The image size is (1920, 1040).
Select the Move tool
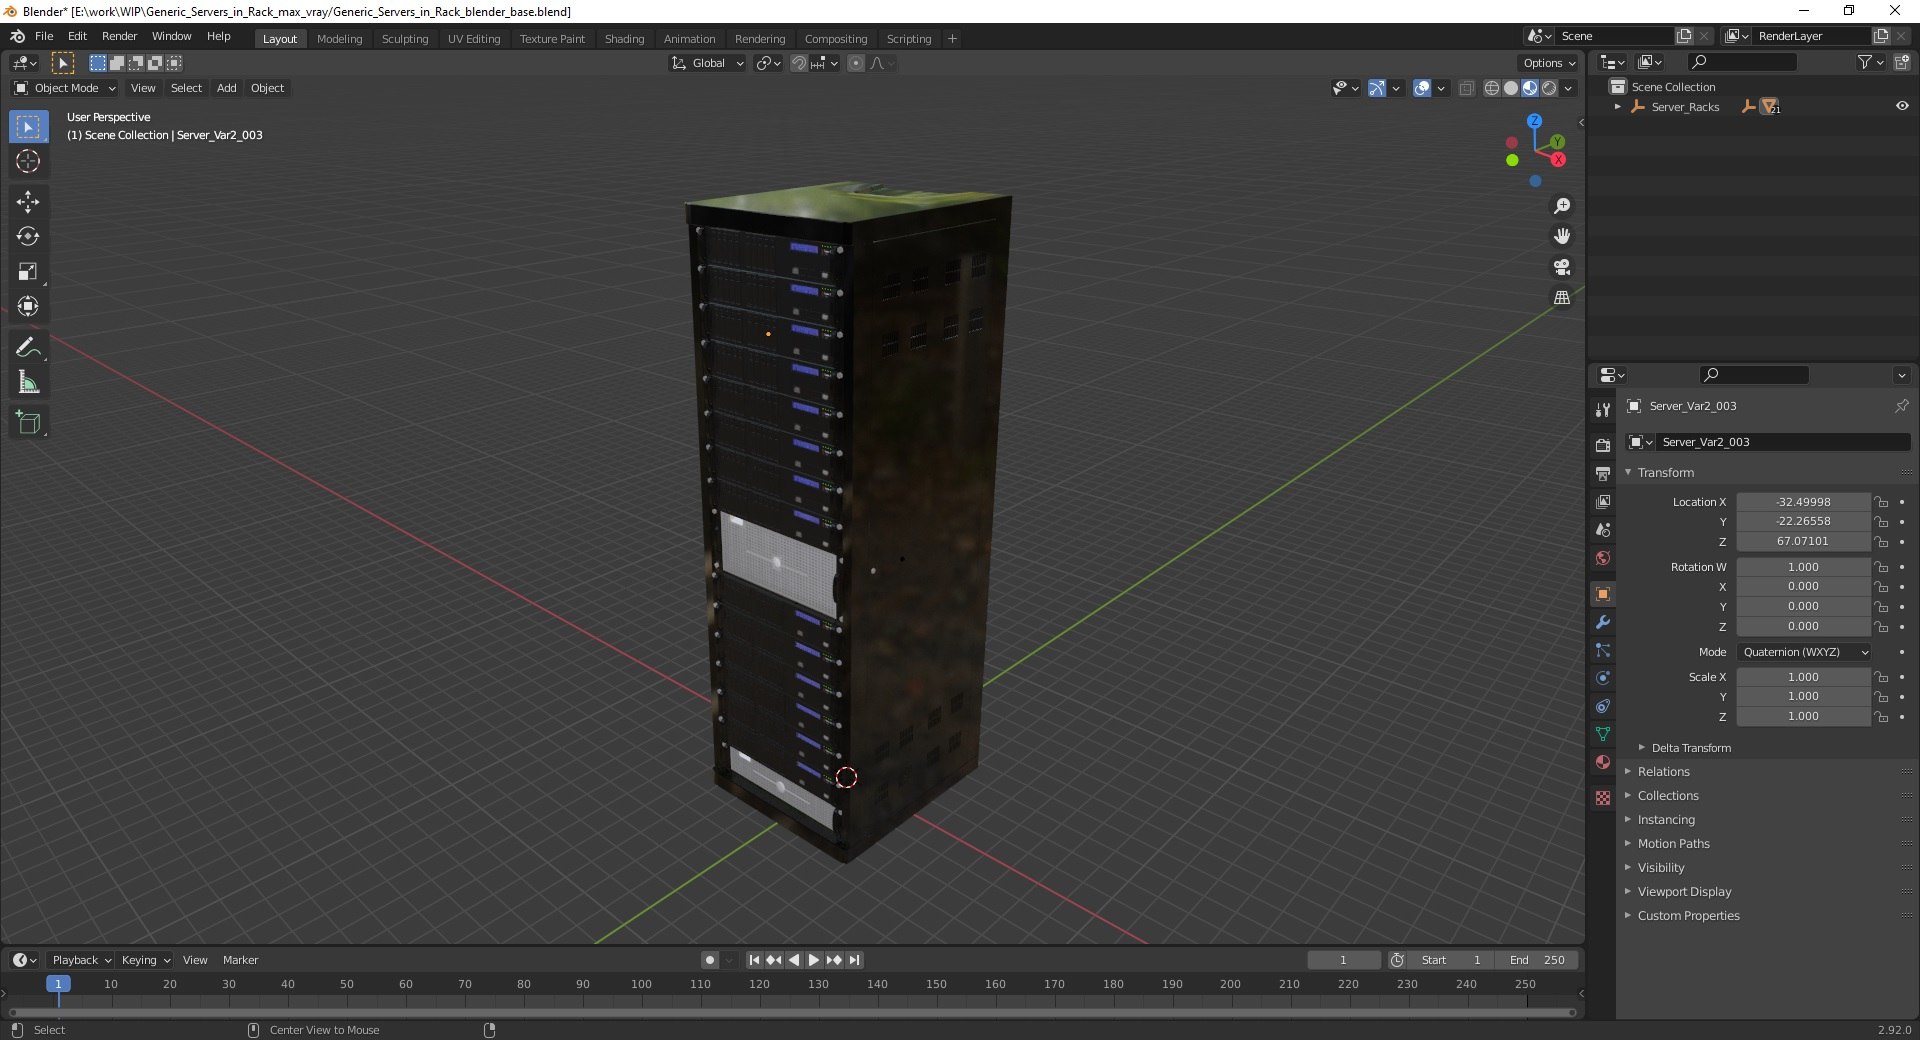tap(28, 202)
